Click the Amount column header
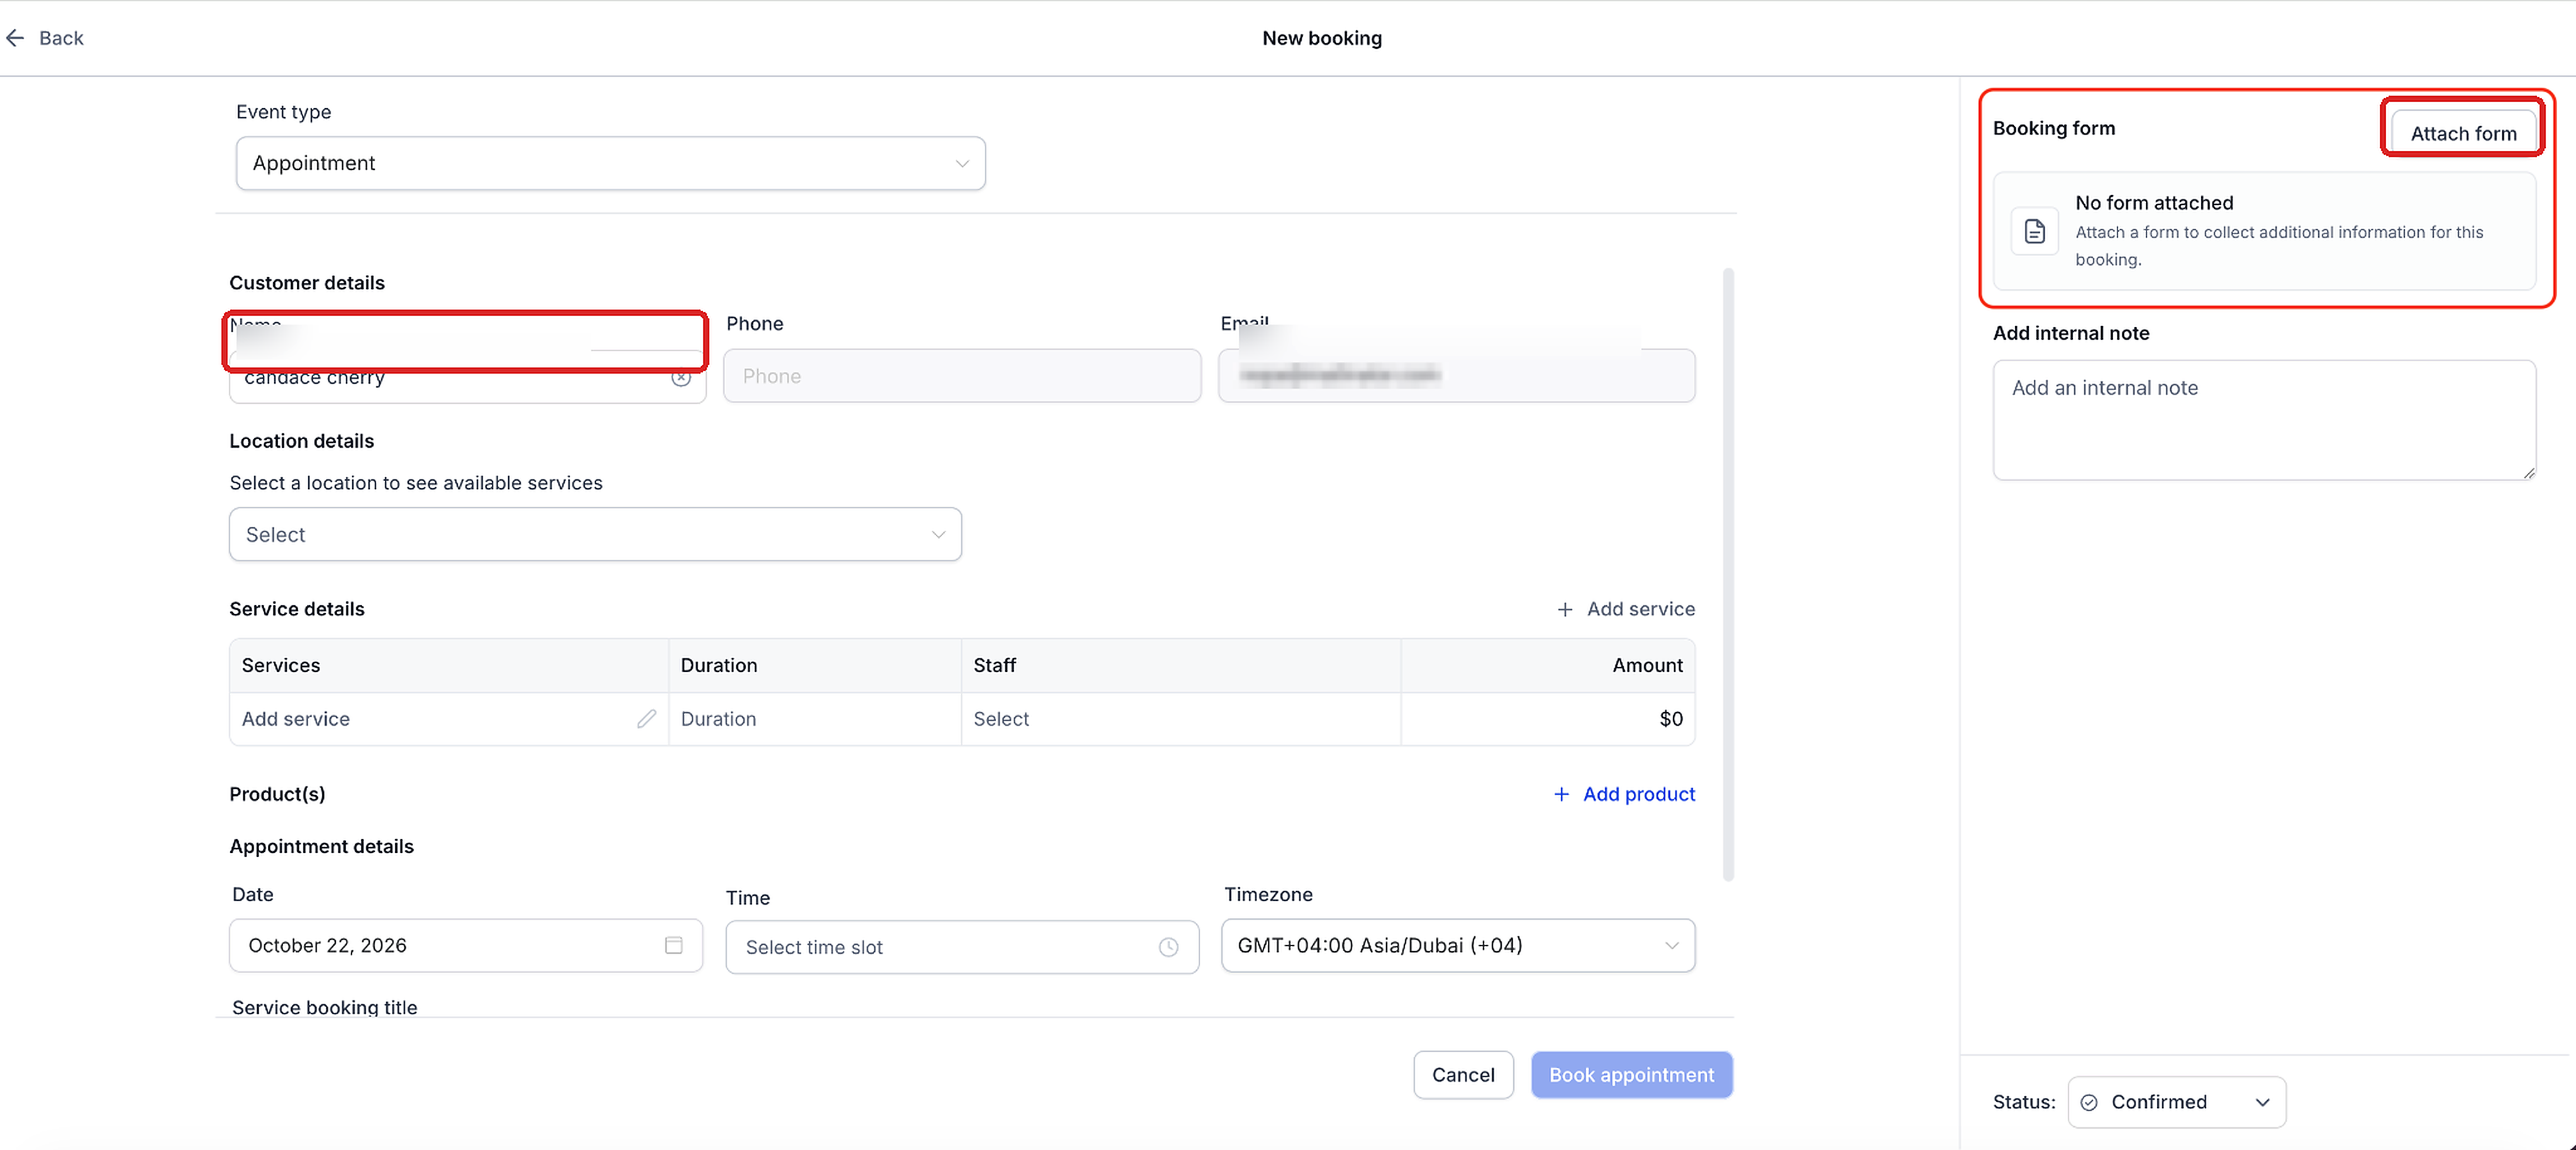Image resolution: width=2576 pixels, height=1150 pixels. pos(1548,665)
